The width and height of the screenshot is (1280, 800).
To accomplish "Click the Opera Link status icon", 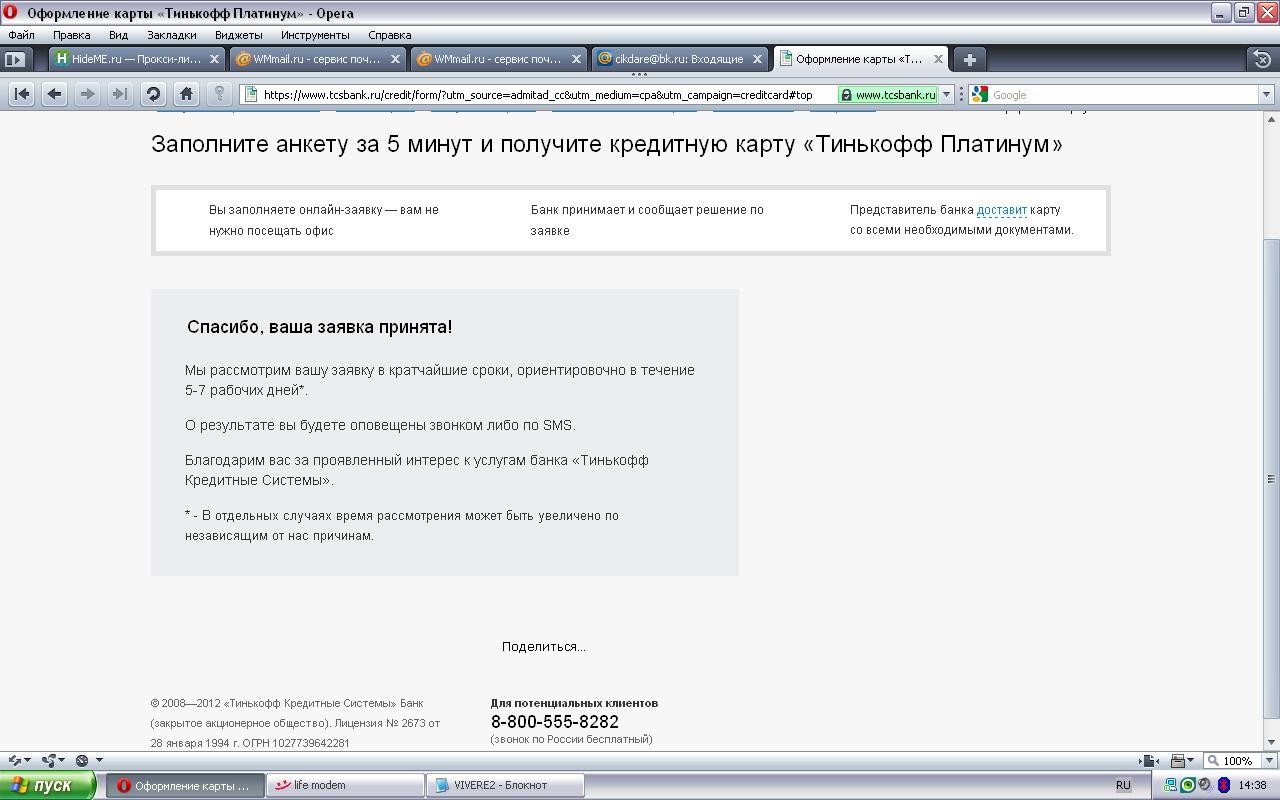I will (14, 760).
